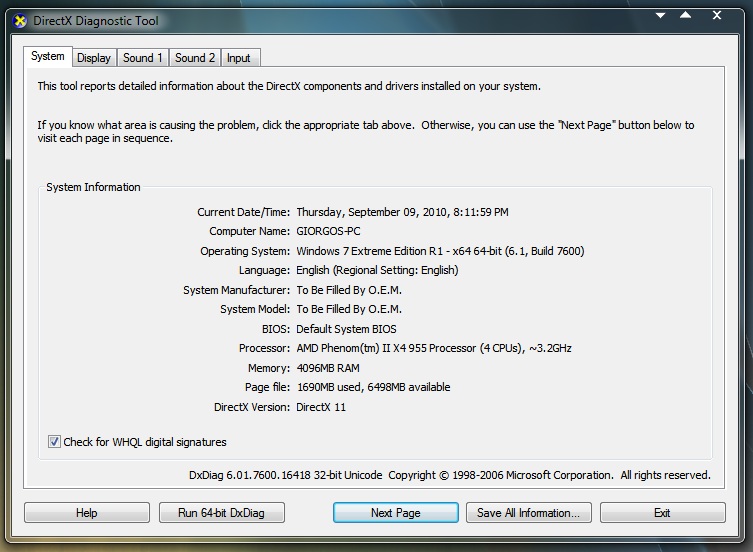Click the System Manufacturer To Be Filled value
753x552 pixels.
pos(349,290)
